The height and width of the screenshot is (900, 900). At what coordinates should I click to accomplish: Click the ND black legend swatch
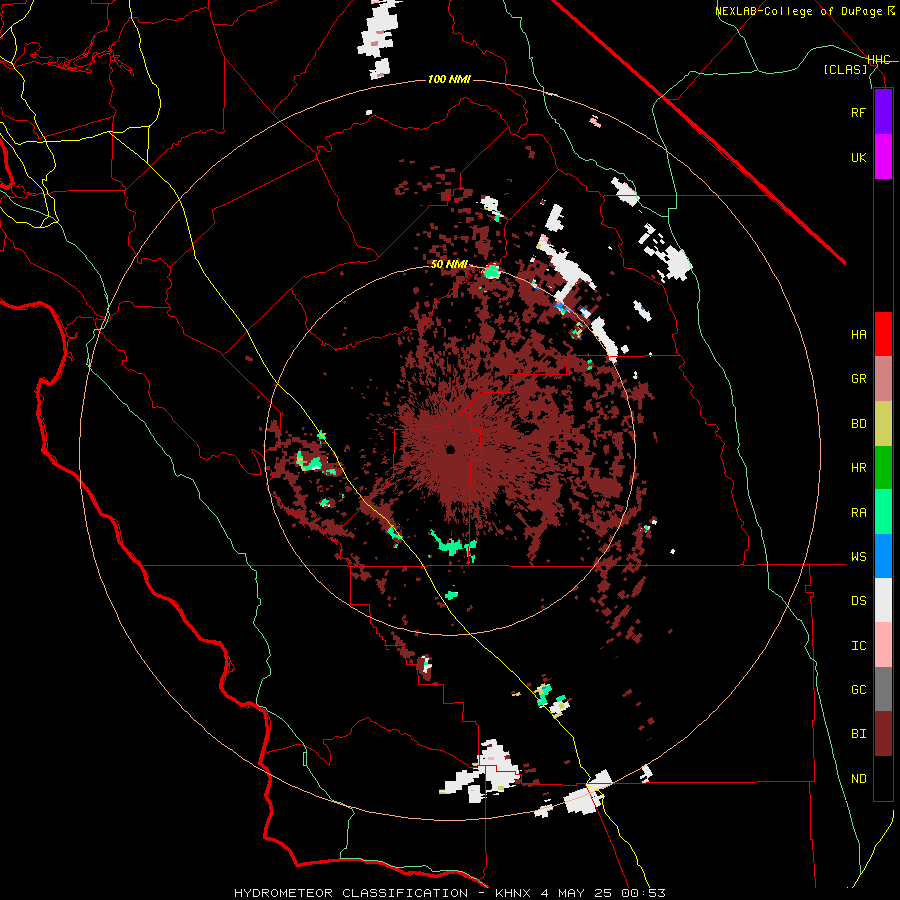883,778
